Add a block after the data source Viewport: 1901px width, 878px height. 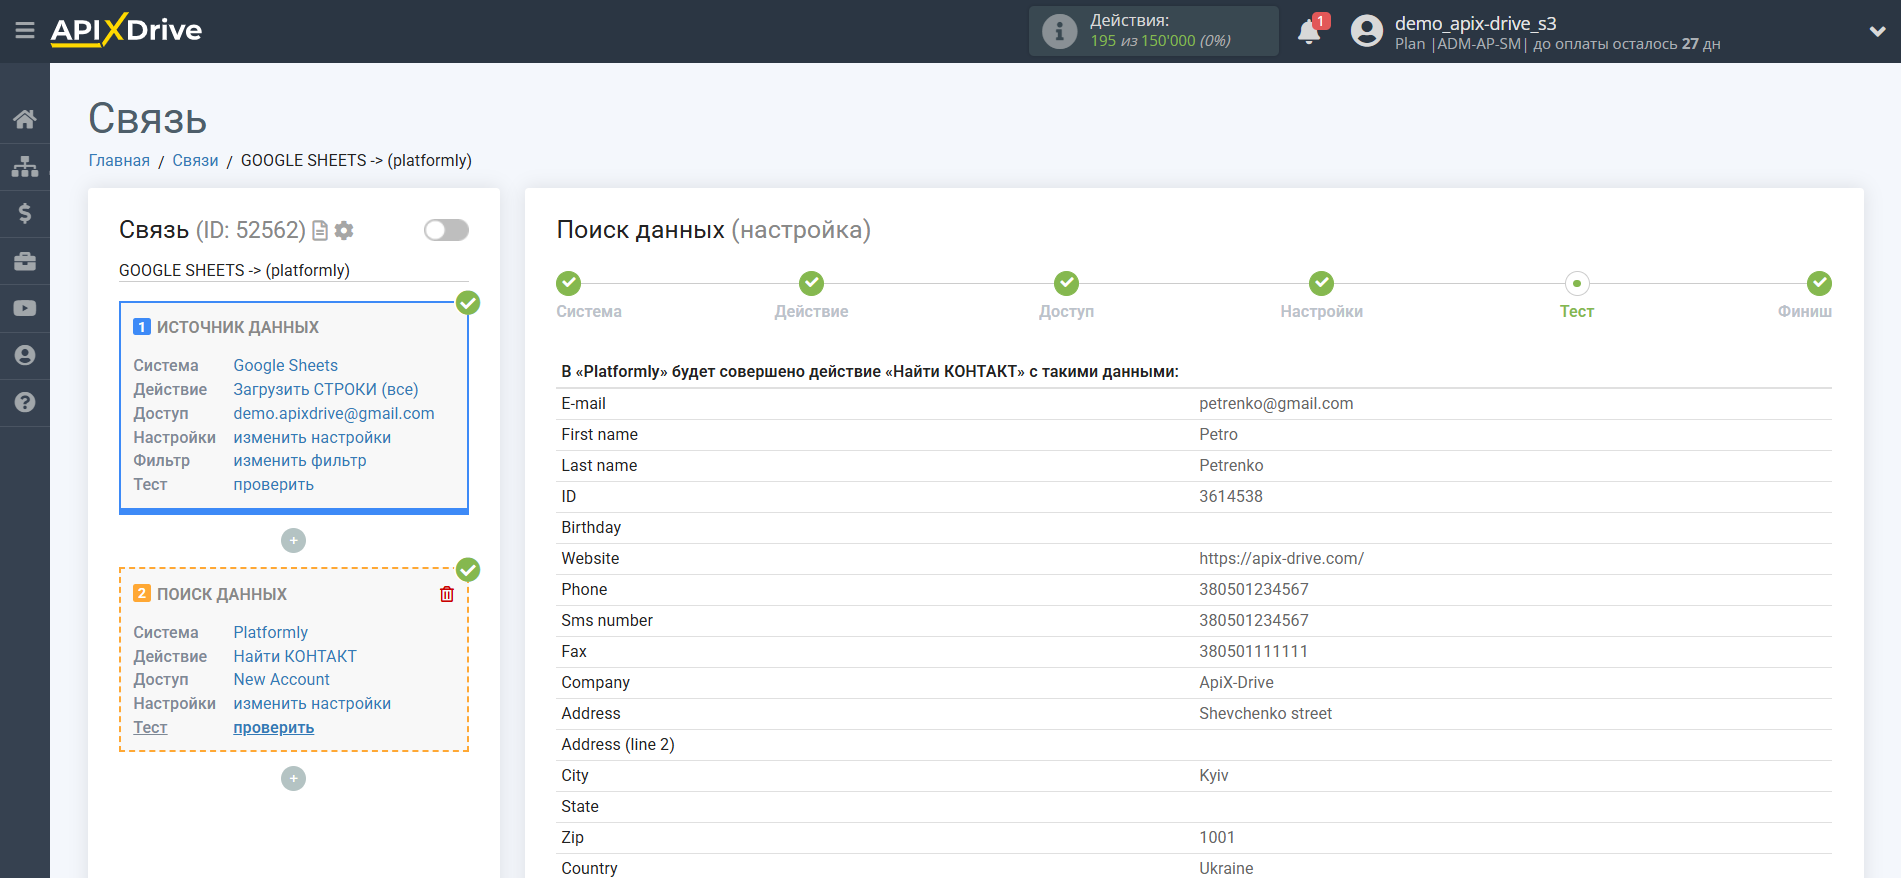(293, 541)
